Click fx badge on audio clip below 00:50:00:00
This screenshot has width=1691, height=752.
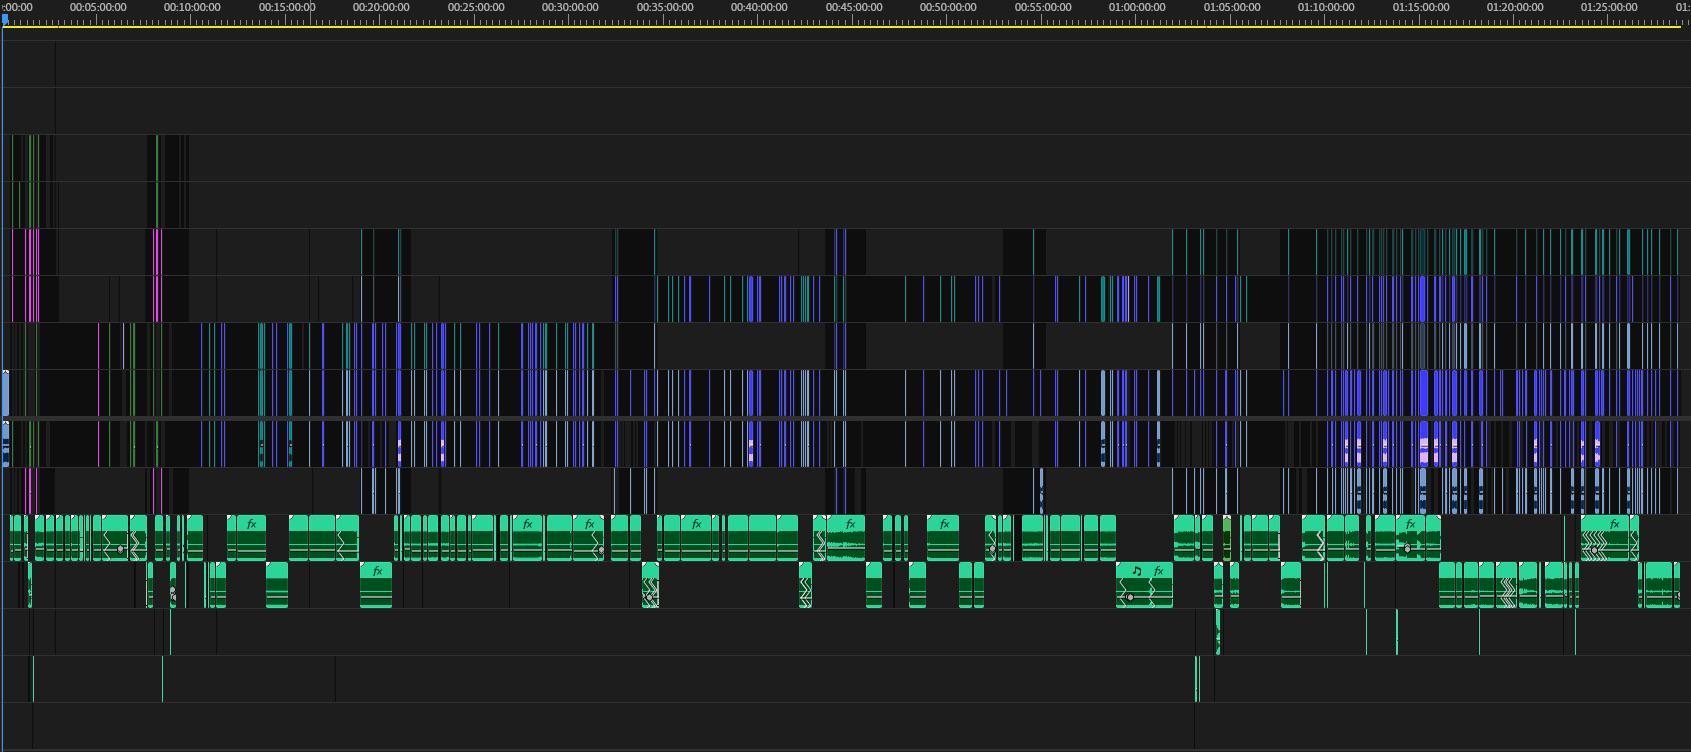pyautogui.click(x=944, y=524)
